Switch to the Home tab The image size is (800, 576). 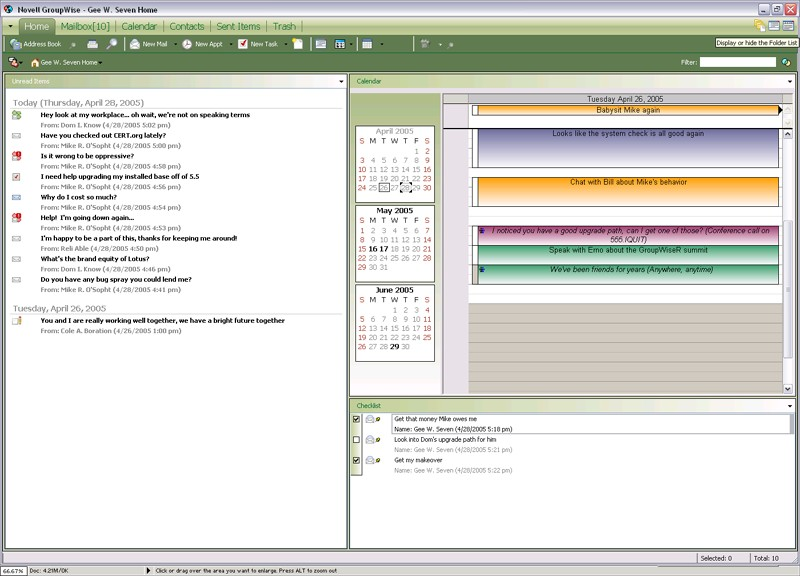point(37,27)
